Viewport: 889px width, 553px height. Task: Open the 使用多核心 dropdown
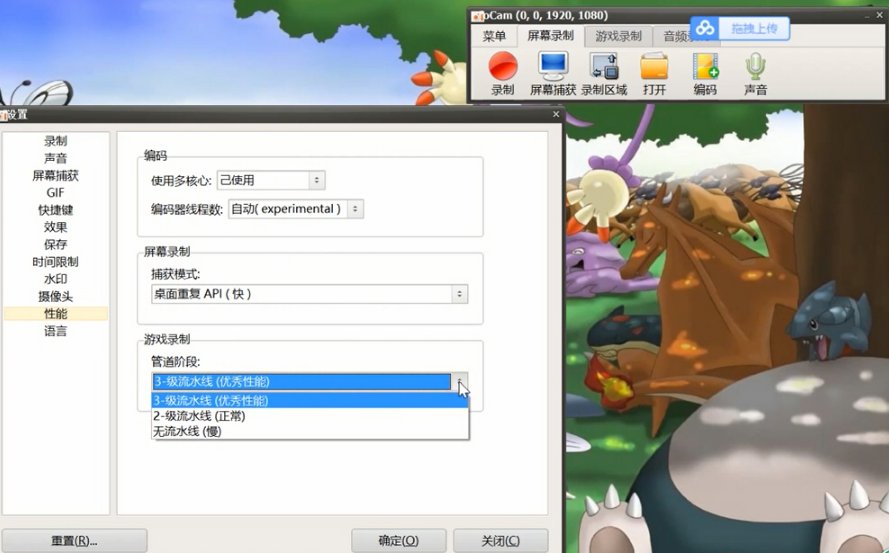(x=271, y=180)
